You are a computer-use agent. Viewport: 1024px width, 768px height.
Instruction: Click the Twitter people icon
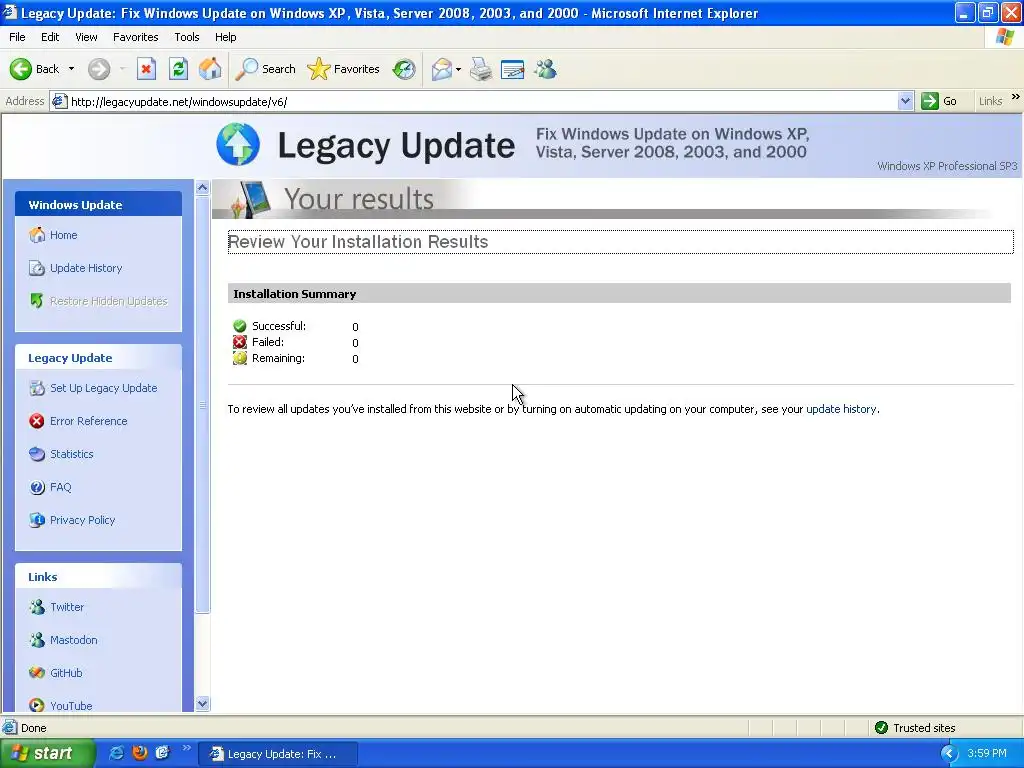coord(37,607)
